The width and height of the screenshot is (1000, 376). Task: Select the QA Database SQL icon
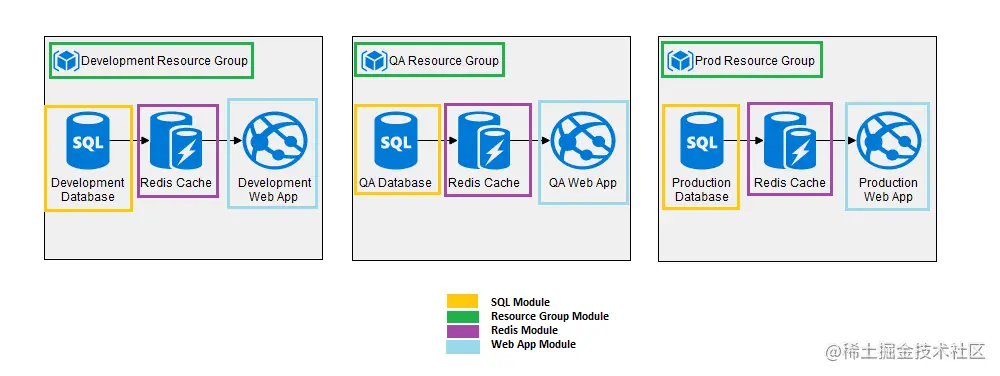[x=395, y=140]
